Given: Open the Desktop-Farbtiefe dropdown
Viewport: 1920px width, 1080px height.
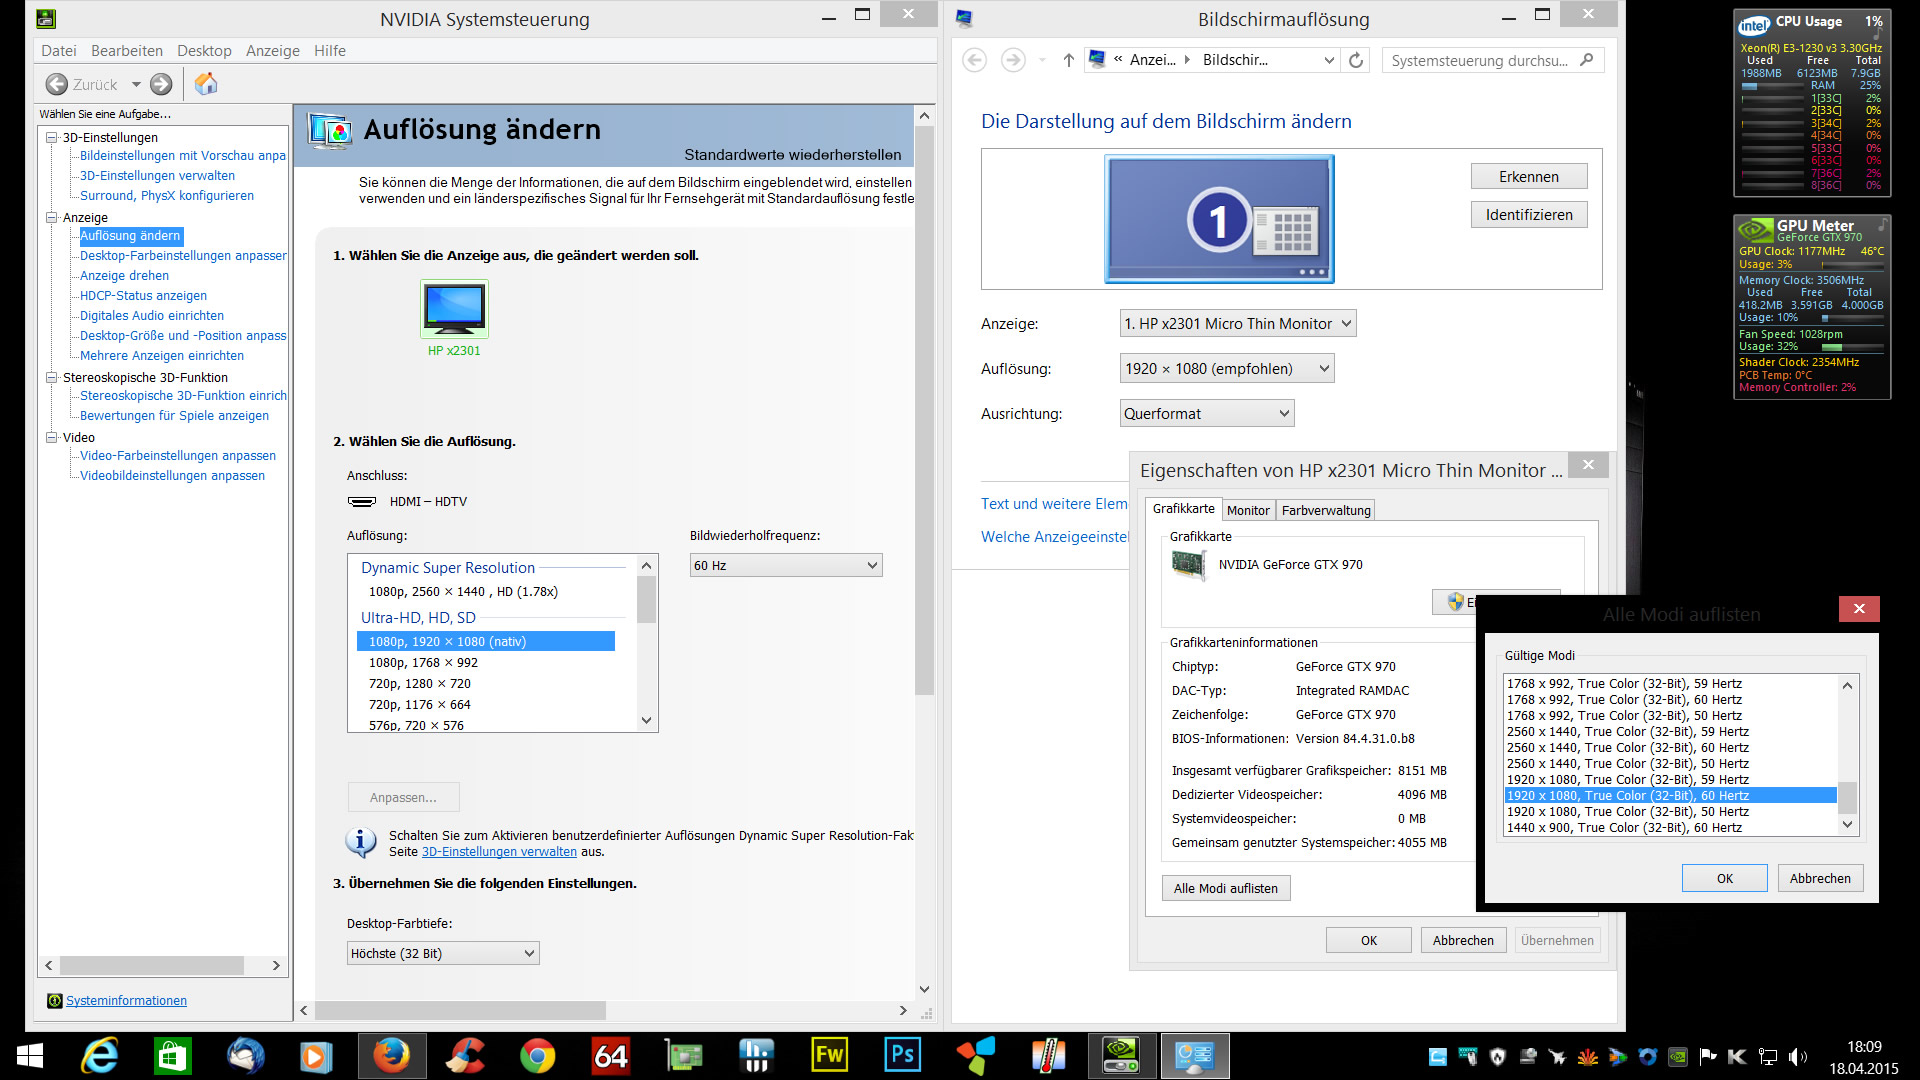Looking at the screenshot, I should (x=443, y=954).
